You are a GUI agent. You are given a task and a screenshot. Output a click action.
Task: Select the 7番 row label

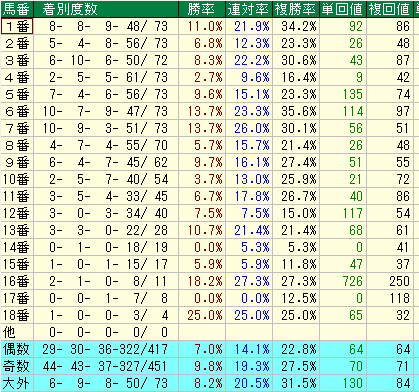click(17, 128)
